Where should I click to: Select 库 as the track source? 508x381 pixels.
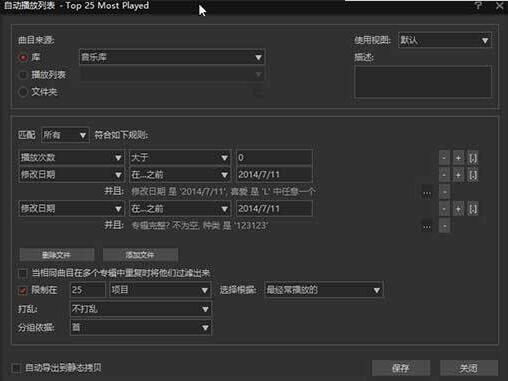pyautogui.click(x=23, y=57)
